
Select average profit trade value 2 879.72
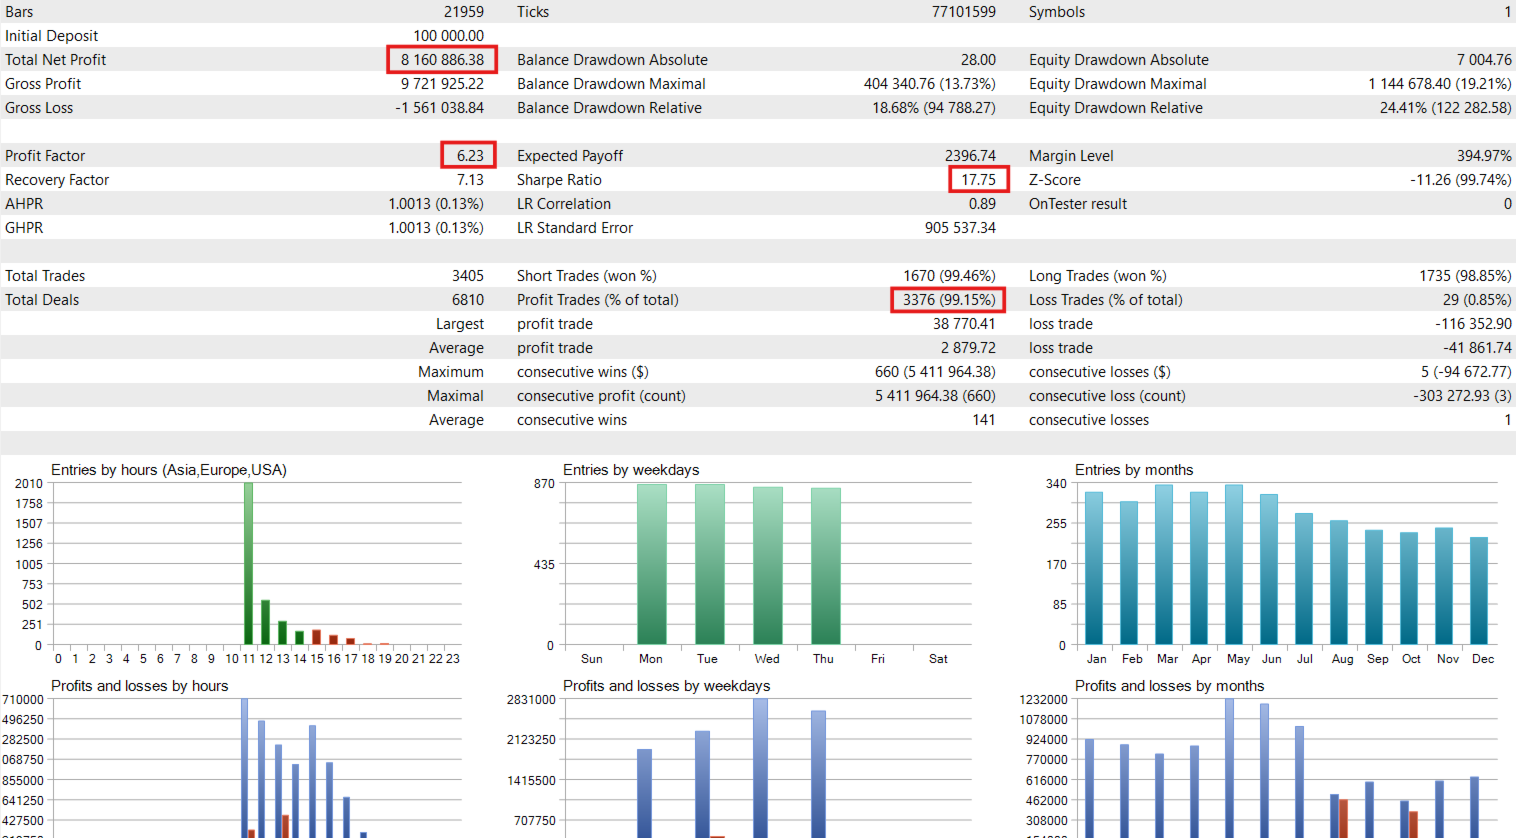click(x=968, y=348)
